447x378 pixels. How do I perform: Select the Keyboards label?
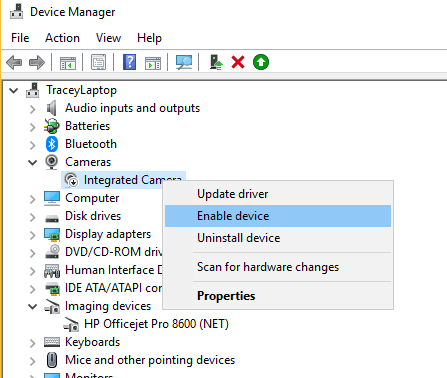92,342
